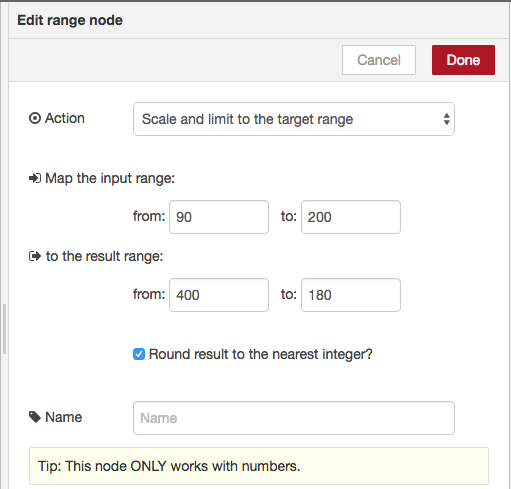Click the result range to field showing 180
Image resolution: width=511 pixels, height=489 pixels.
pos(351,295)
